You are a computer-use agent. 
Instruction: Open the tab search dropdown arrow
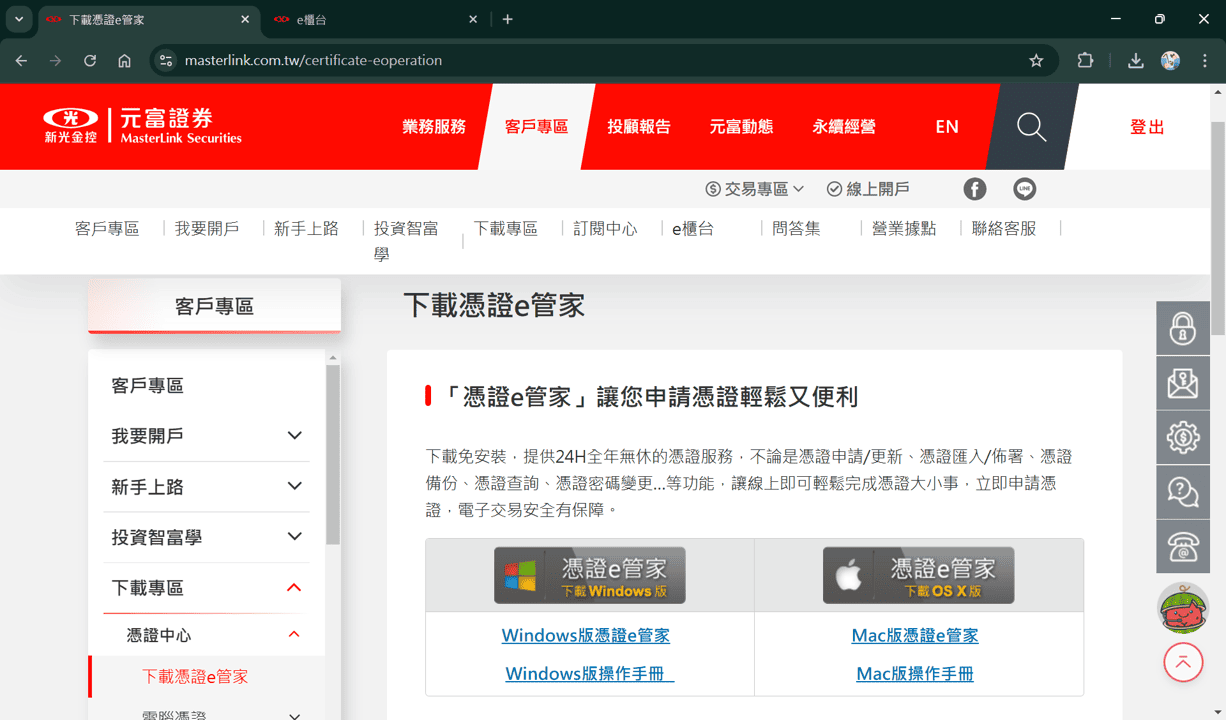pyautogui.click(x=18, y=19)
